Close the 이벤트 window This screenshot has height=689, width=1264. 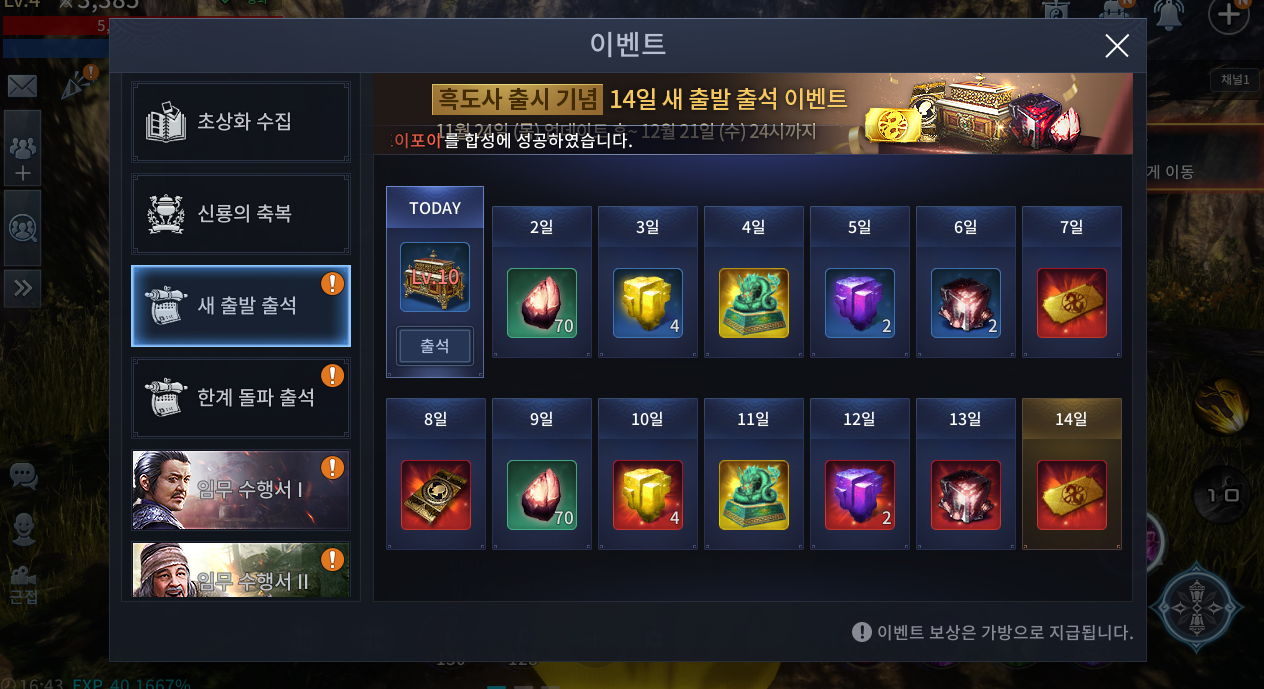click(x=1116, y=45)
